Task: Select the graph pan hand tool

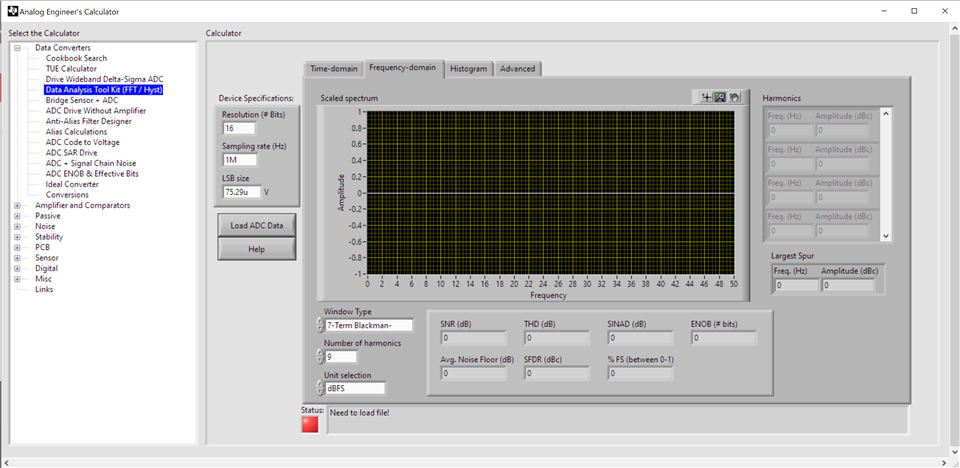Action: [735, 97]
